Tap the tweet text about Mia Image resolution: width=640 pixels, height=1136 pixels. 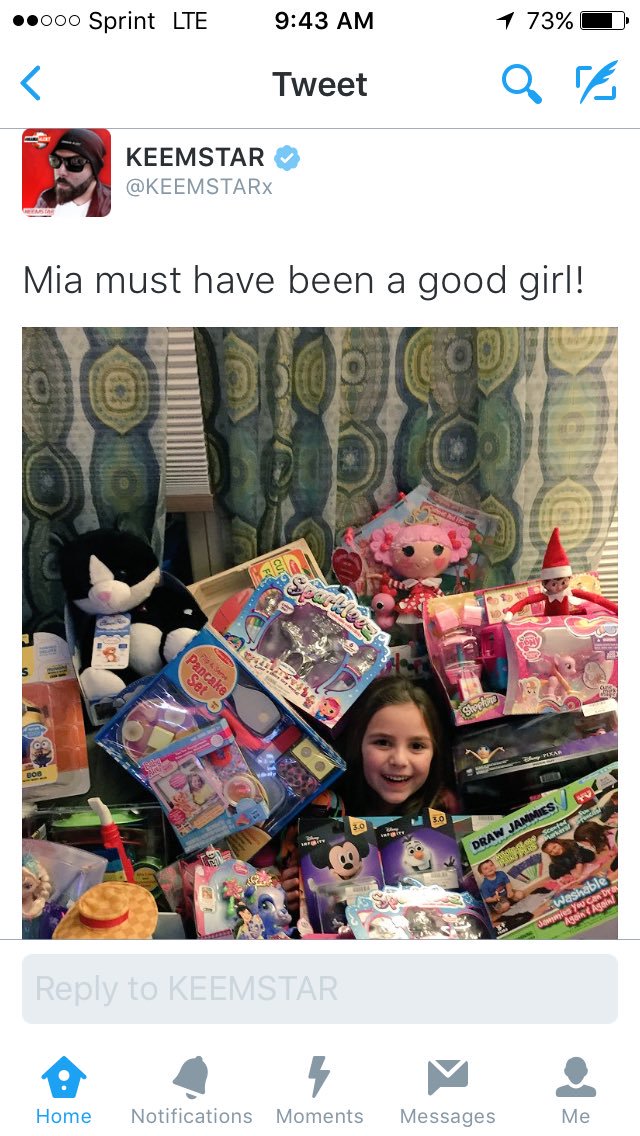[303, 281]
